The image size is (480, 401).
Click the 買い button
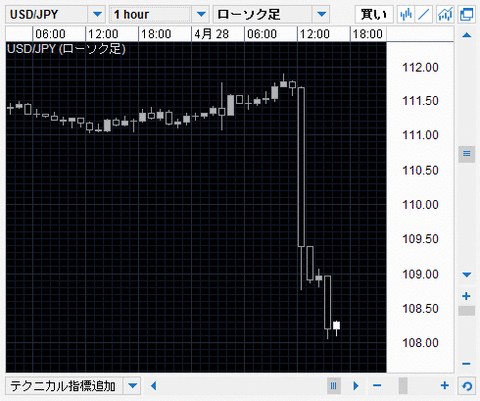coord(374,14)
